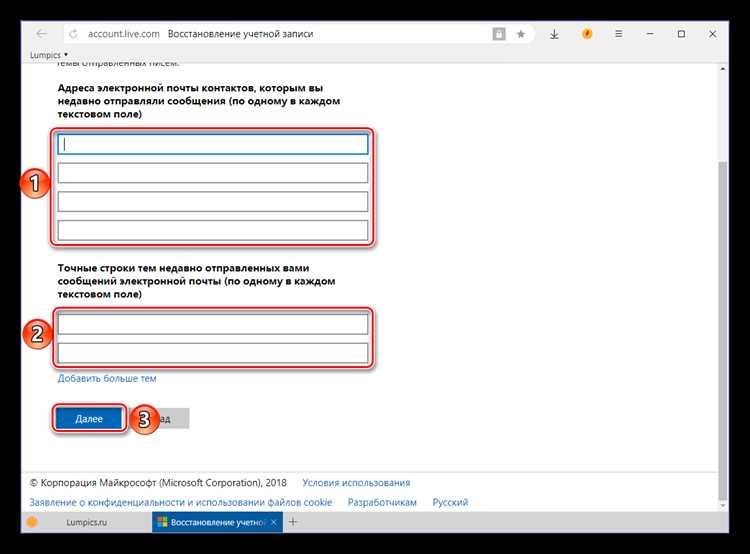Click the second message subject field
Viewport: 750px width, 554px height.
tap(213, 353)
